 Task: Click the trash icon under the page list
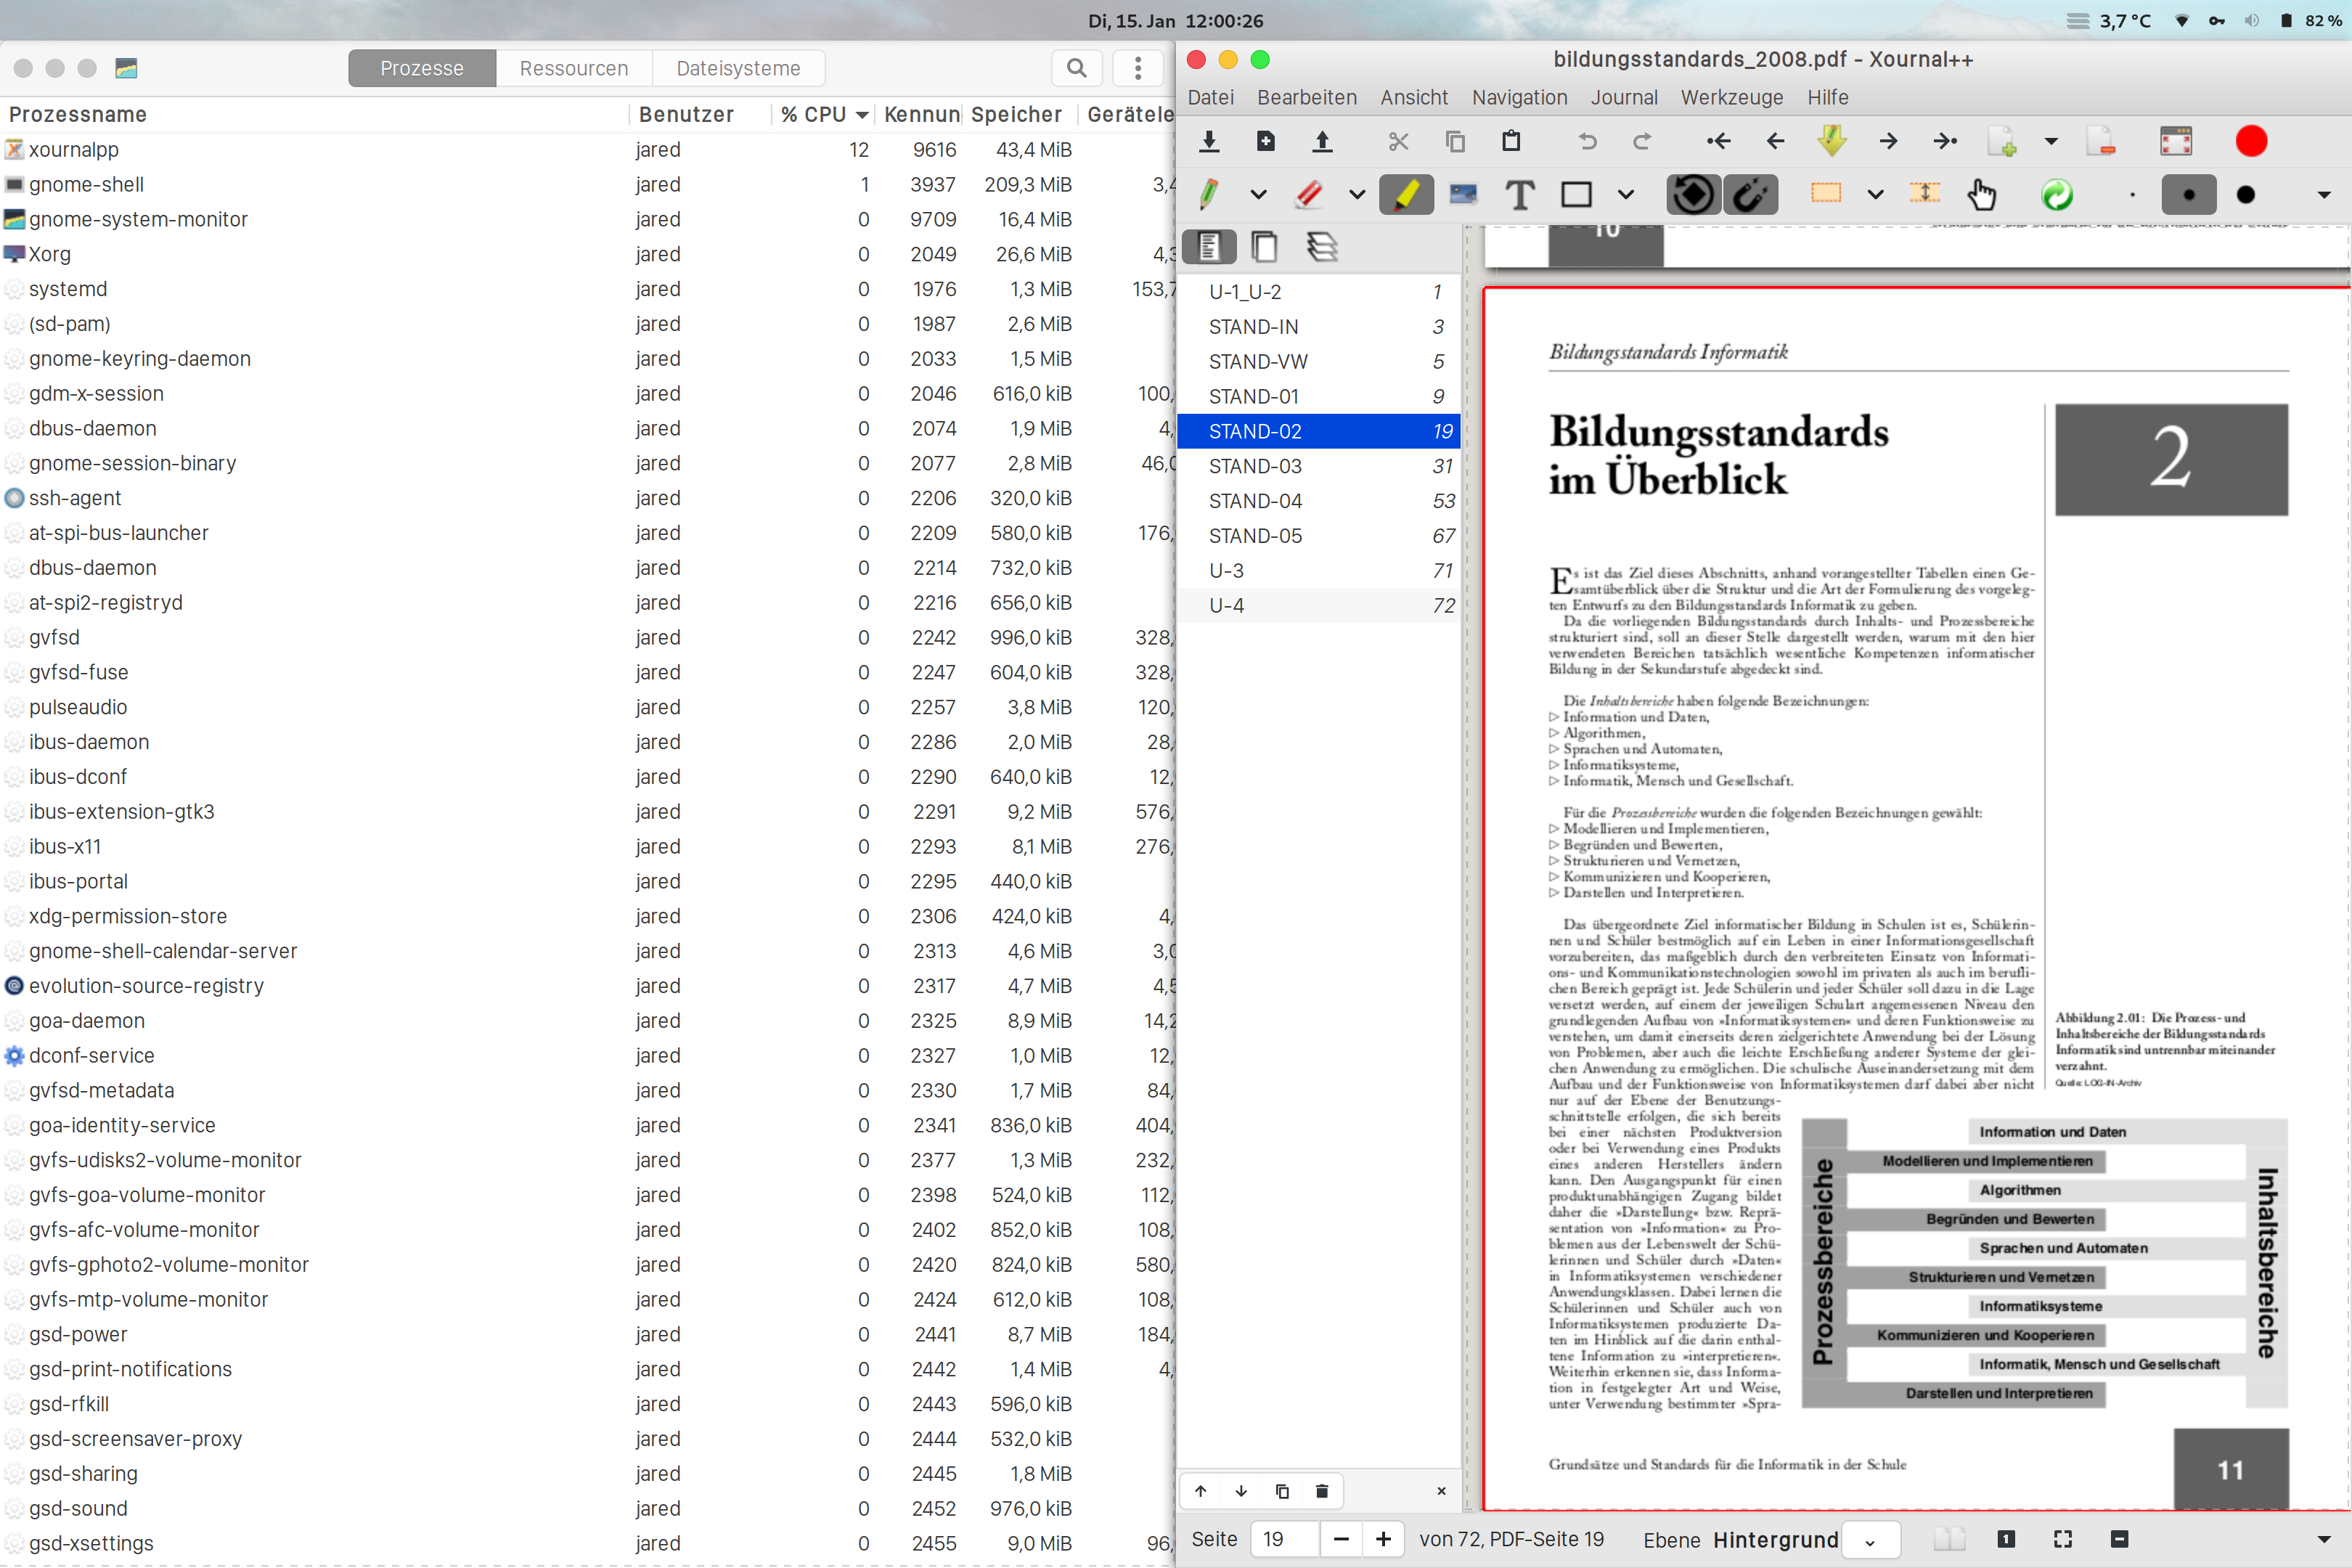tap(1321, 1491)
